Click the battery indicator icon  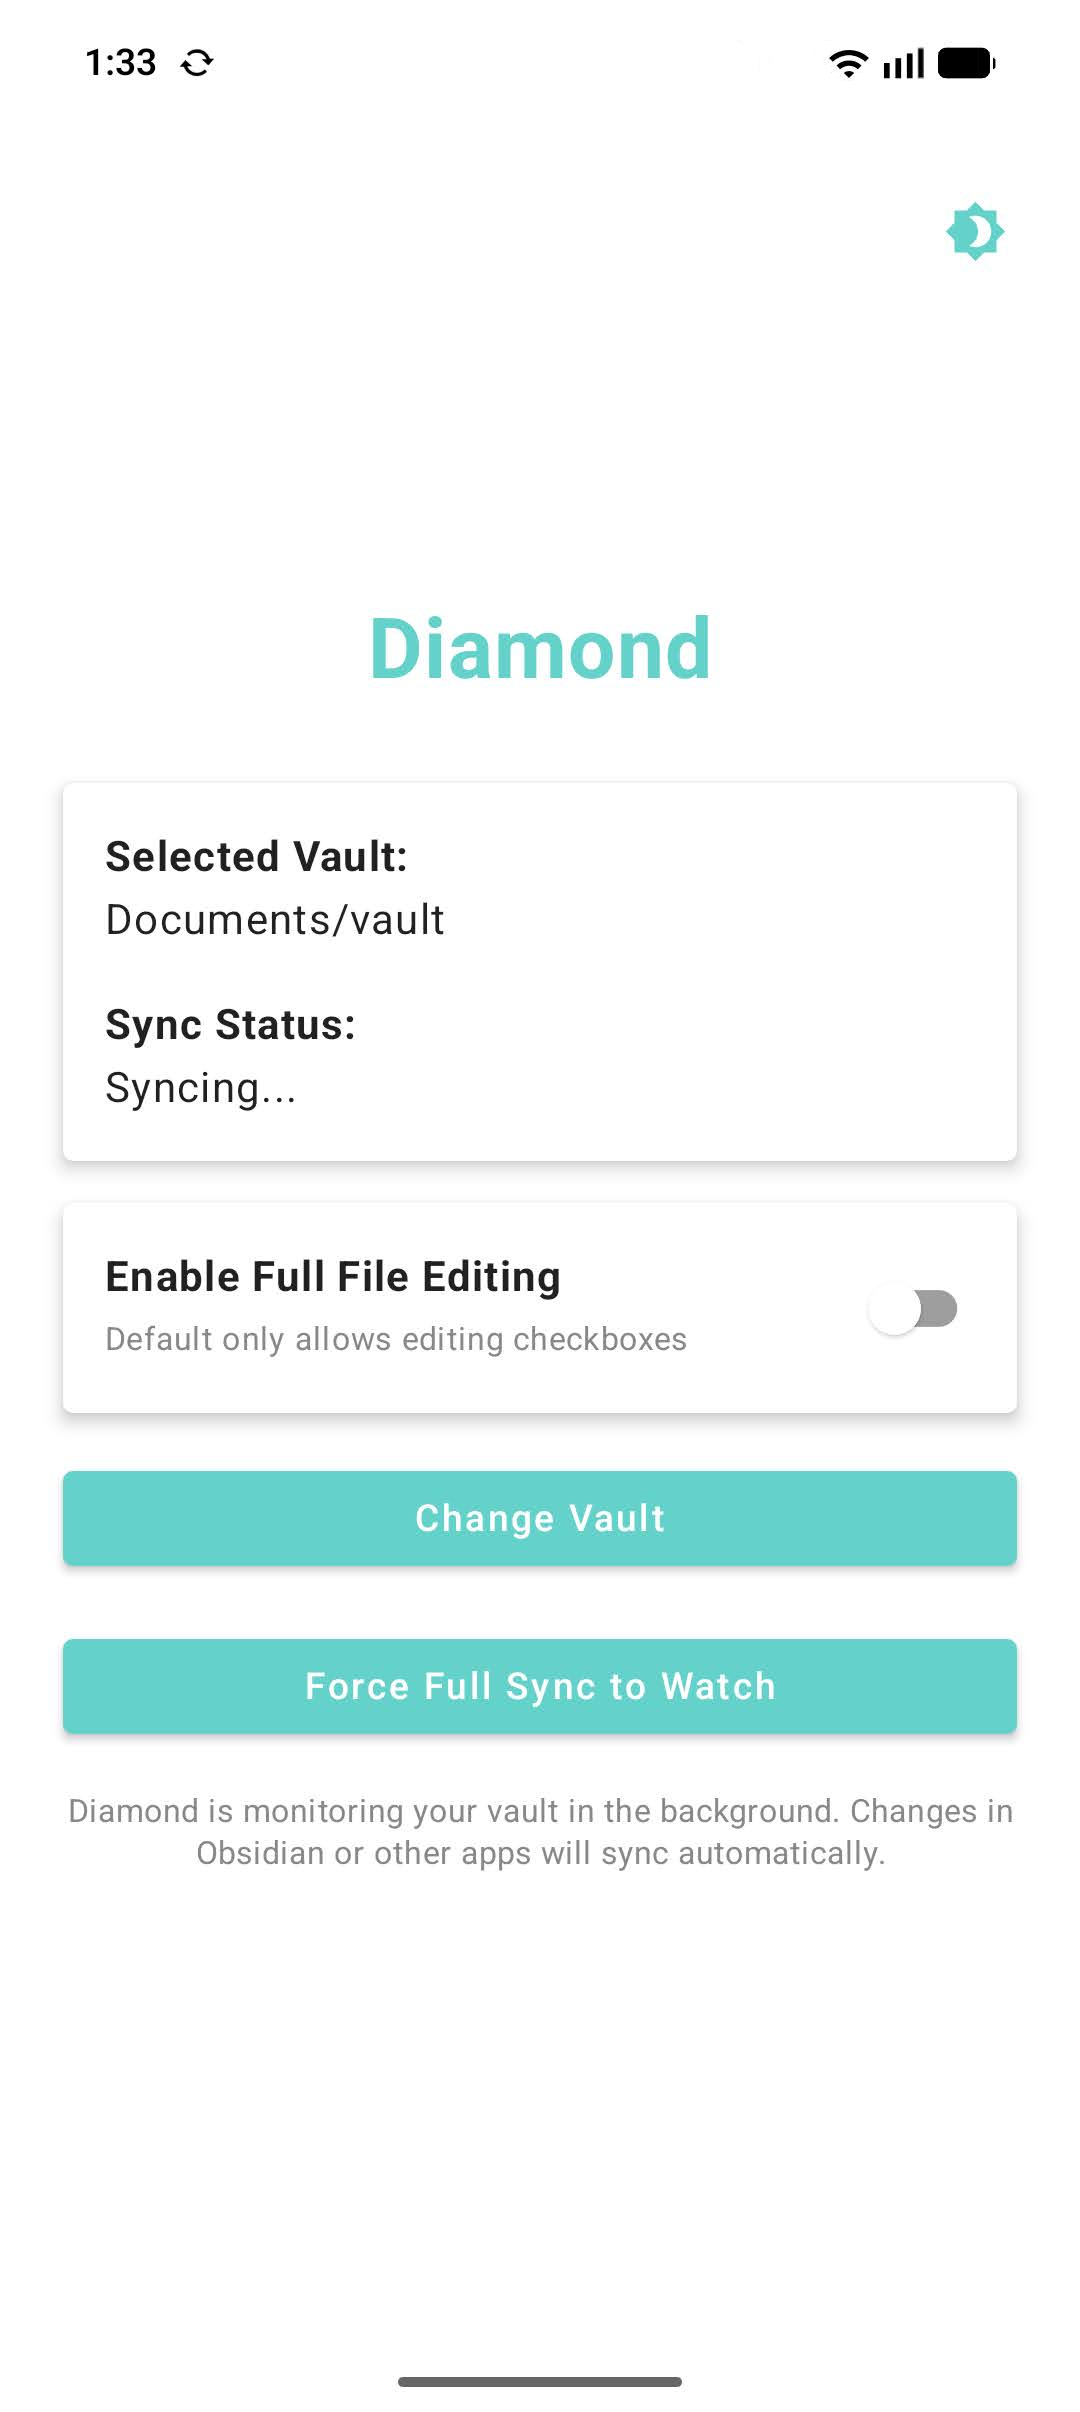click(x=966, y=62)
